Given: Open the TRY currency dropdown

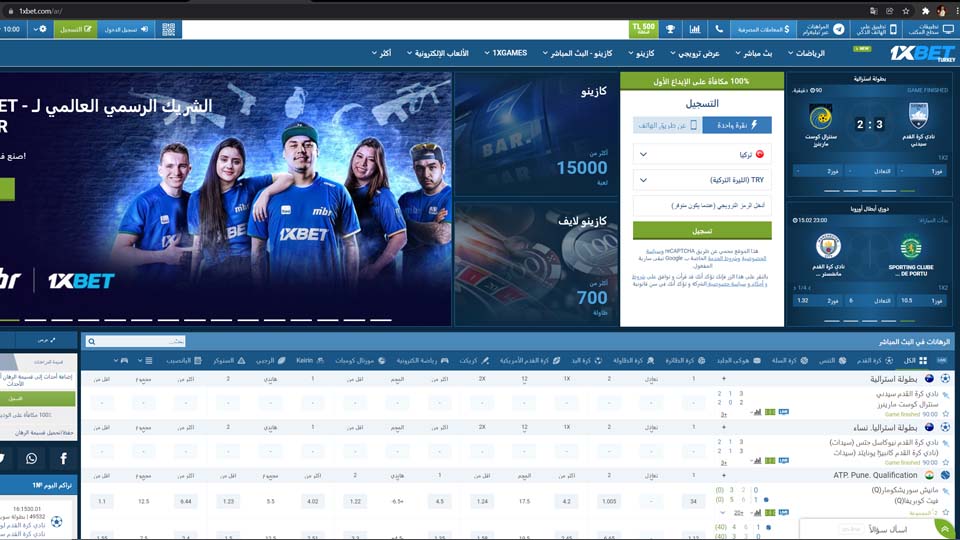Looking at the screenshot, I should pos(702,180).
